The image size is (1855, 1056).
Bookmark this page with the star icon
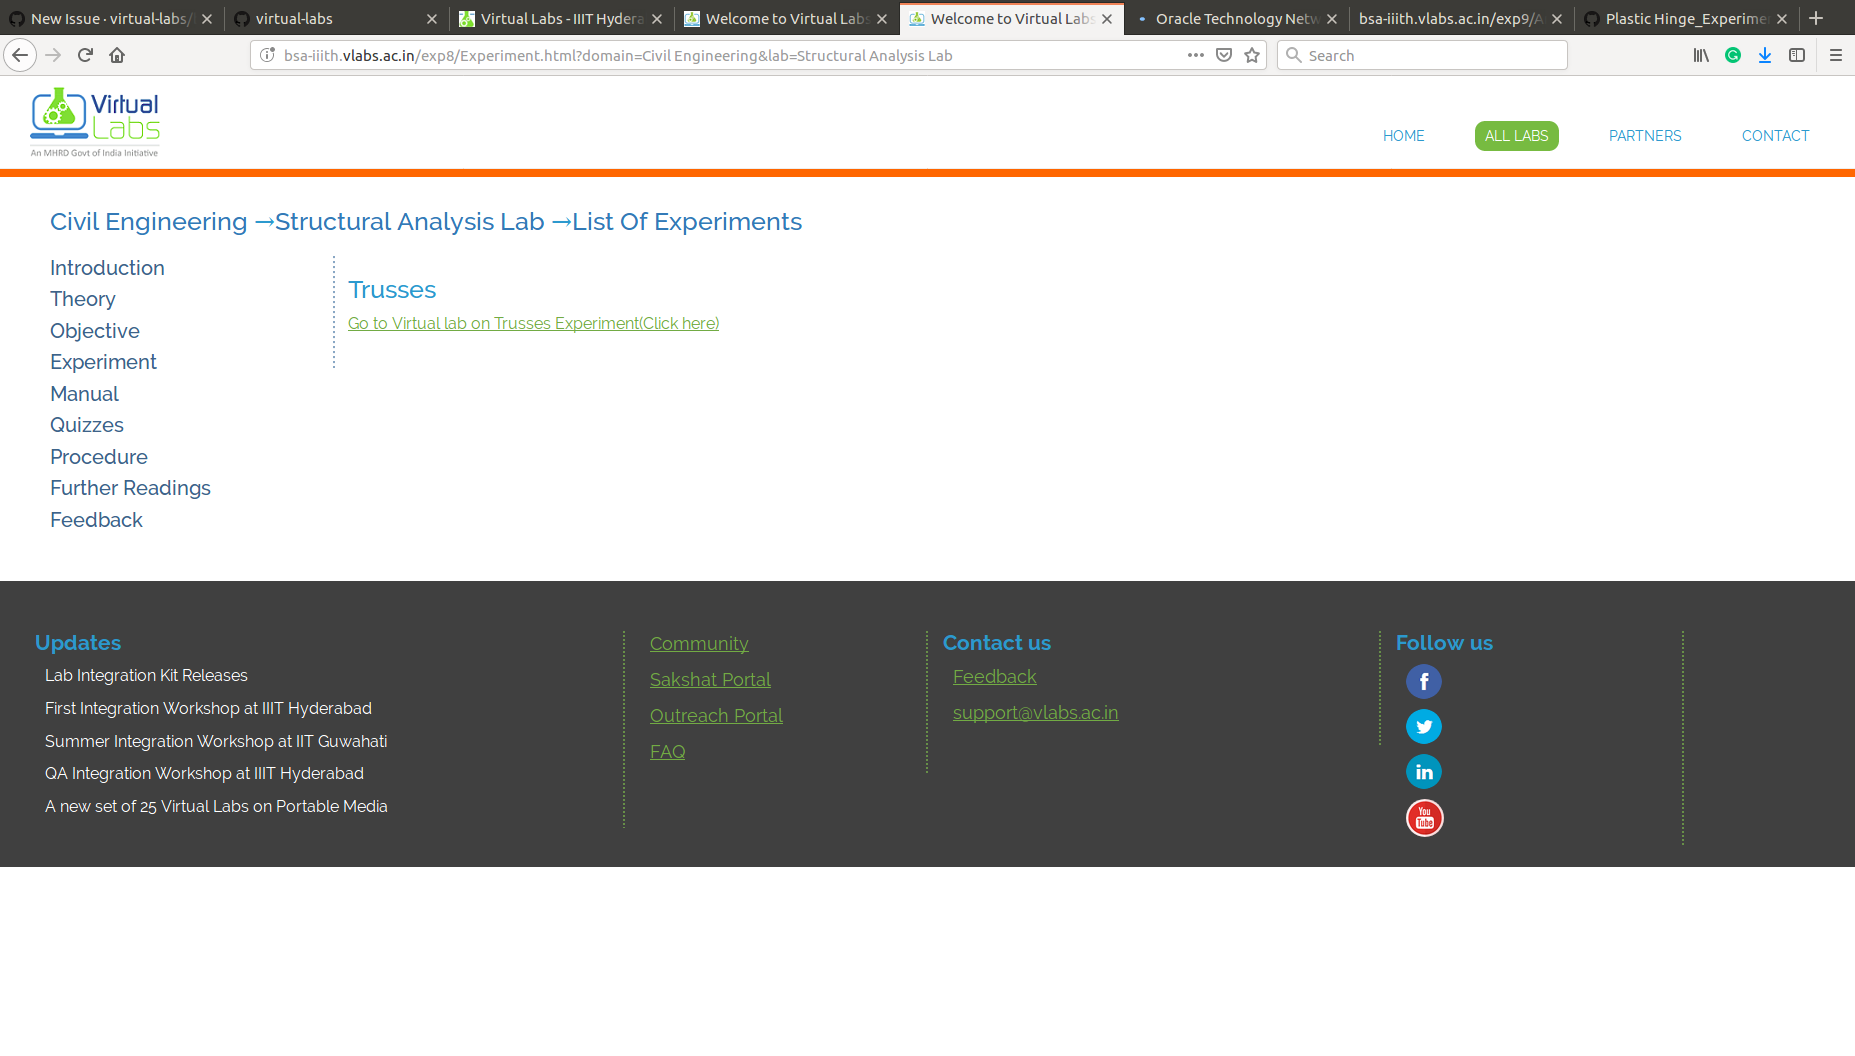pos(1251,55)
